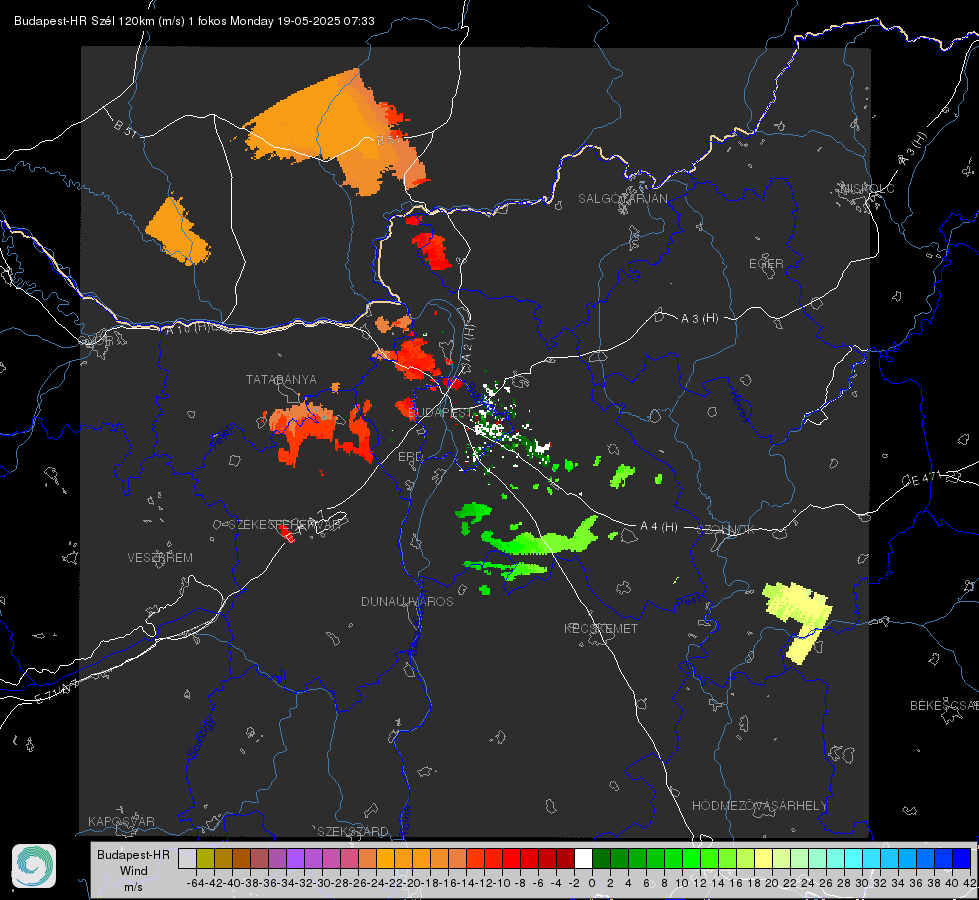The width and height of the screenshot is (979, 900).
Task: Click the SALGÓTARJÁN city label
Action: 622,199
